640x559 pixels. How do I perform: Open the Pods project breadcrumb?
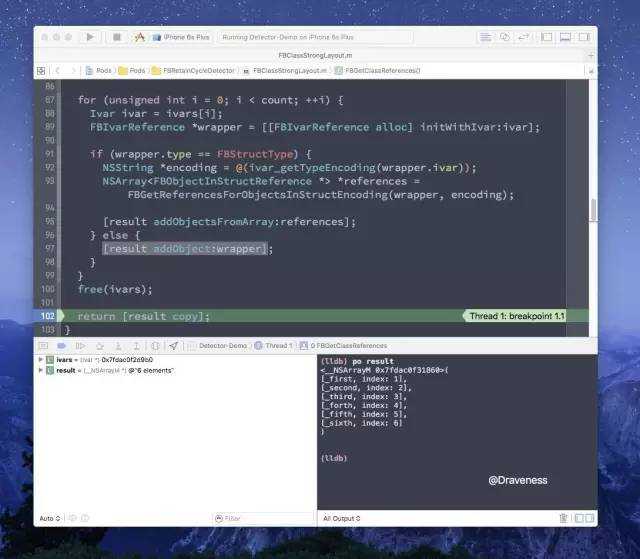(99, 71)
